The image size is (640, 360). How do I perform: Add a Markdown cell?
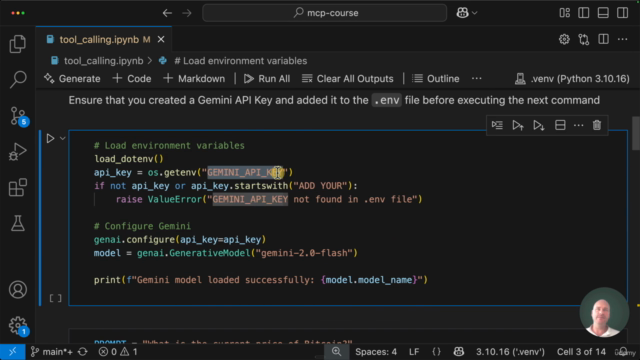(x=194, y=78)
